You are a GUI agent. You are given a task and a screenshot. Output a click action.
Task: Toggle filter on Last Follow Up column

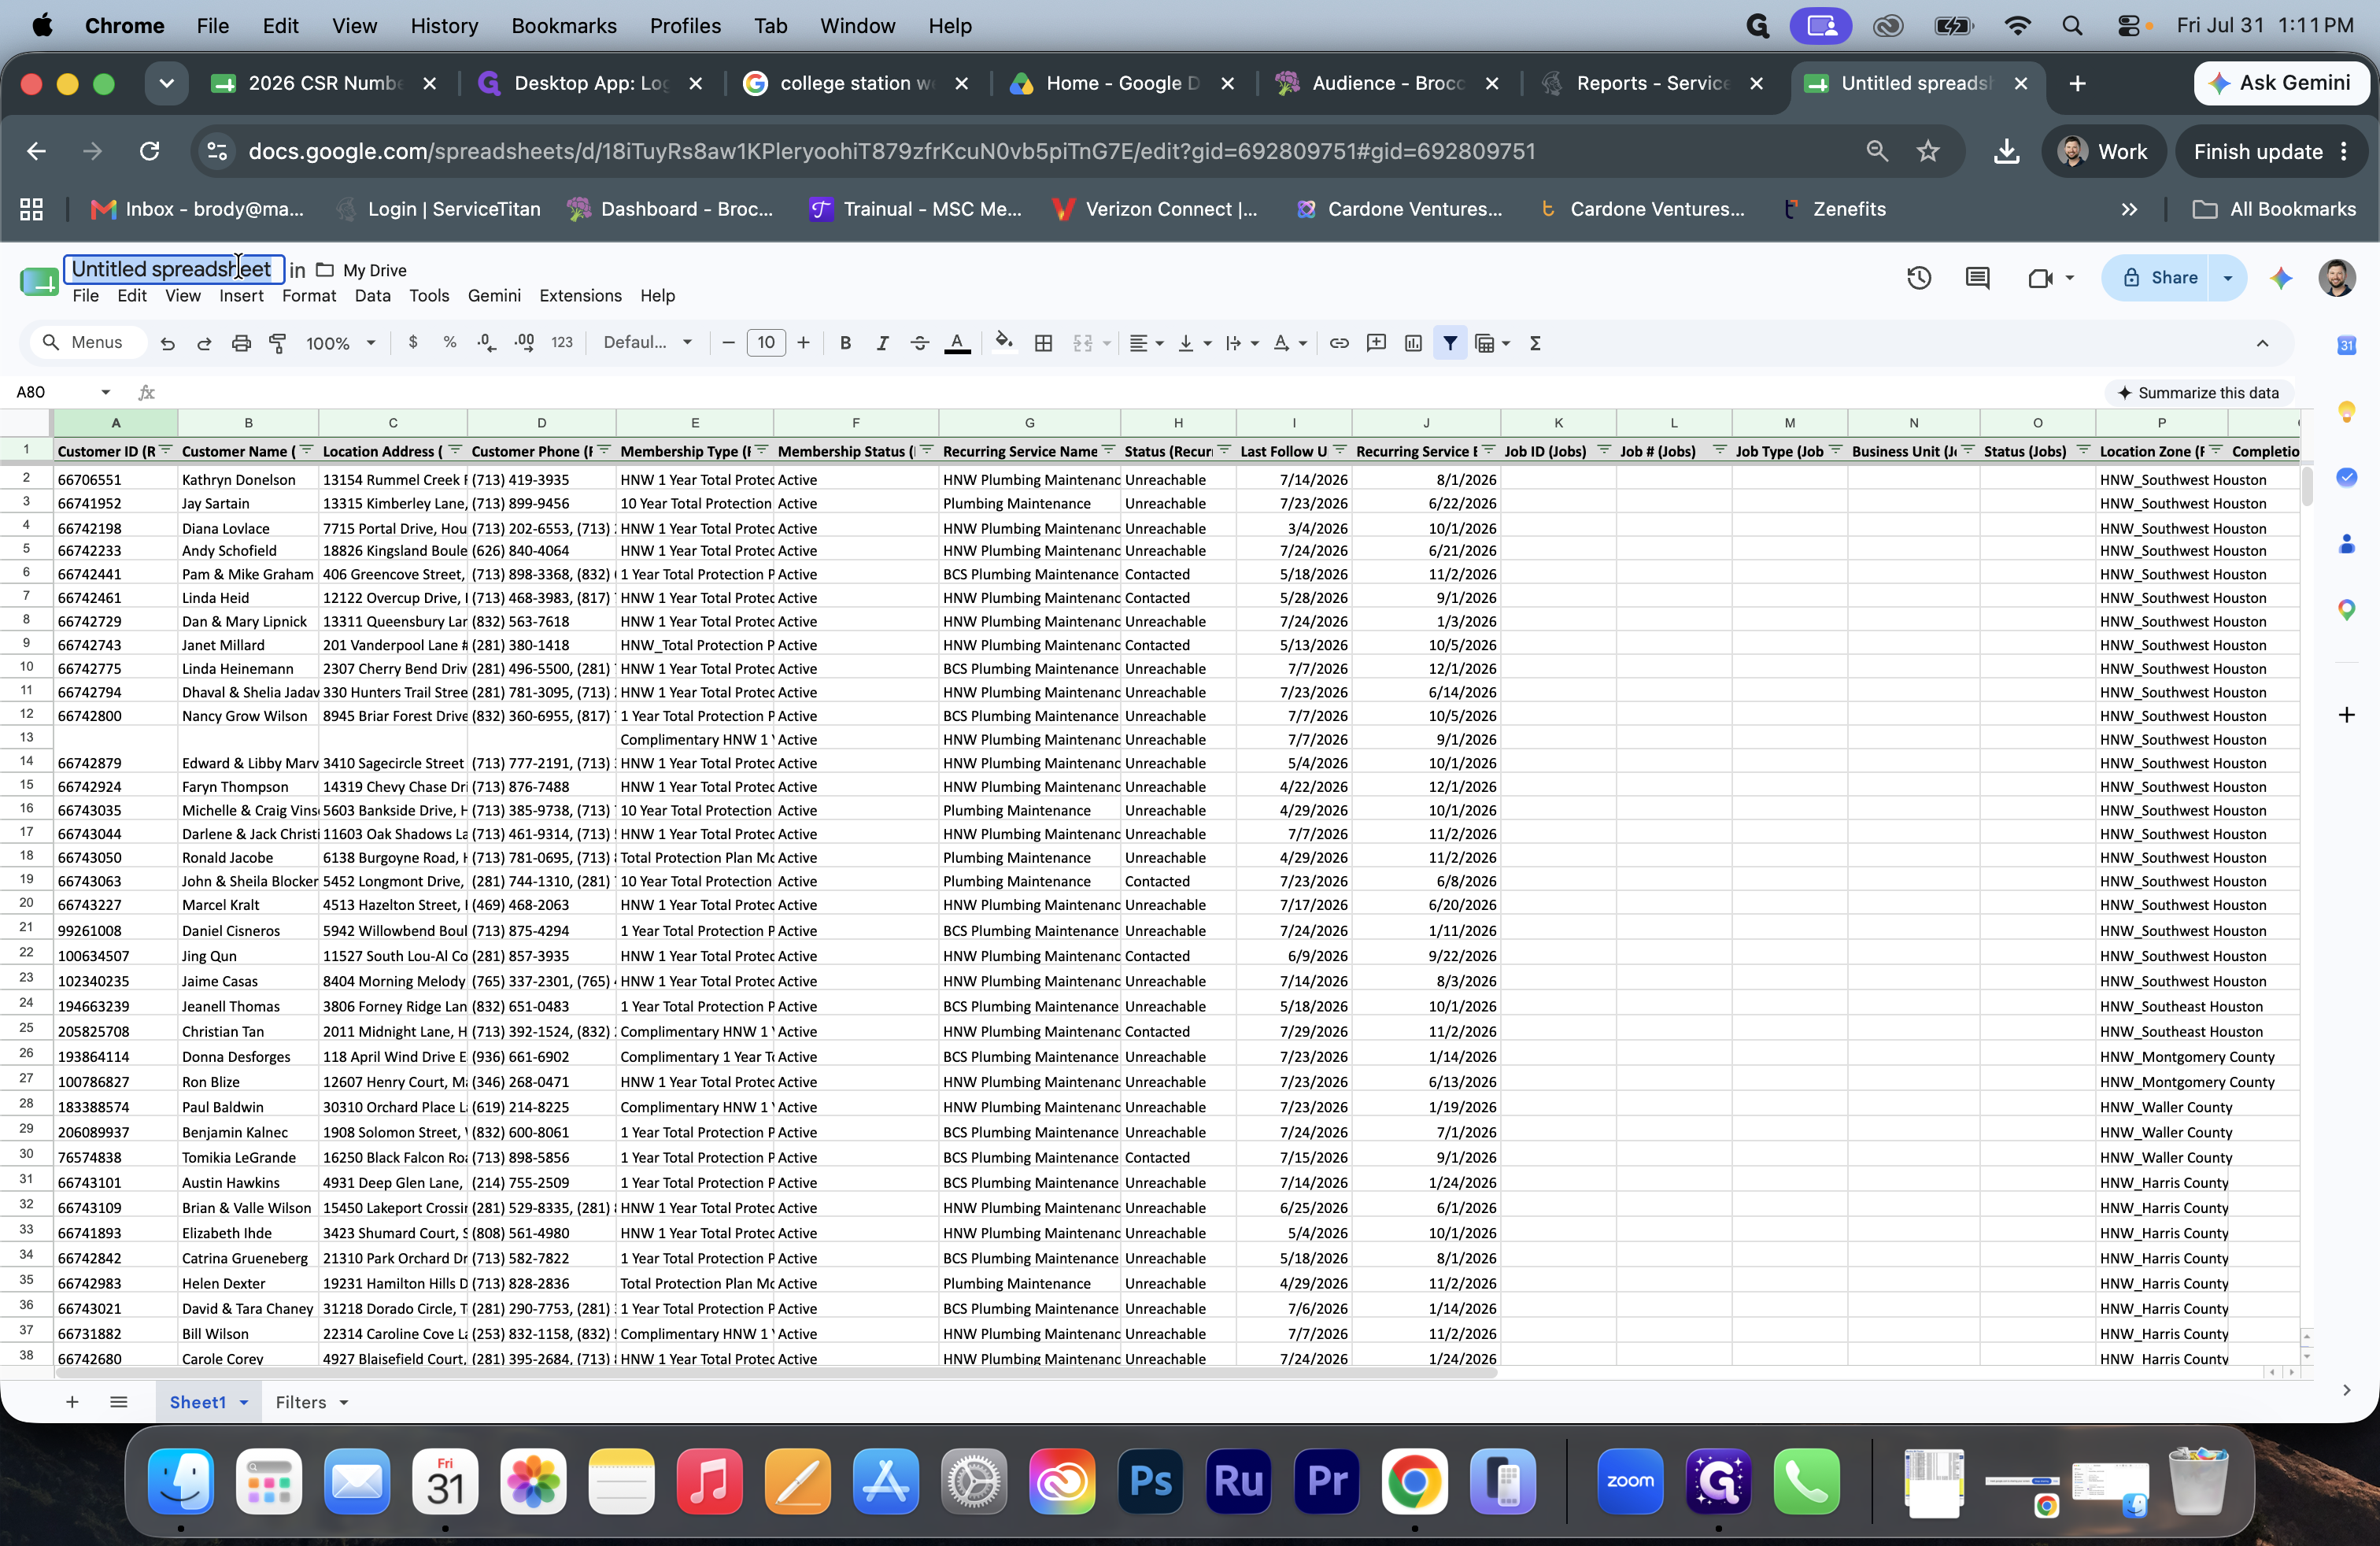point(1340,451)
